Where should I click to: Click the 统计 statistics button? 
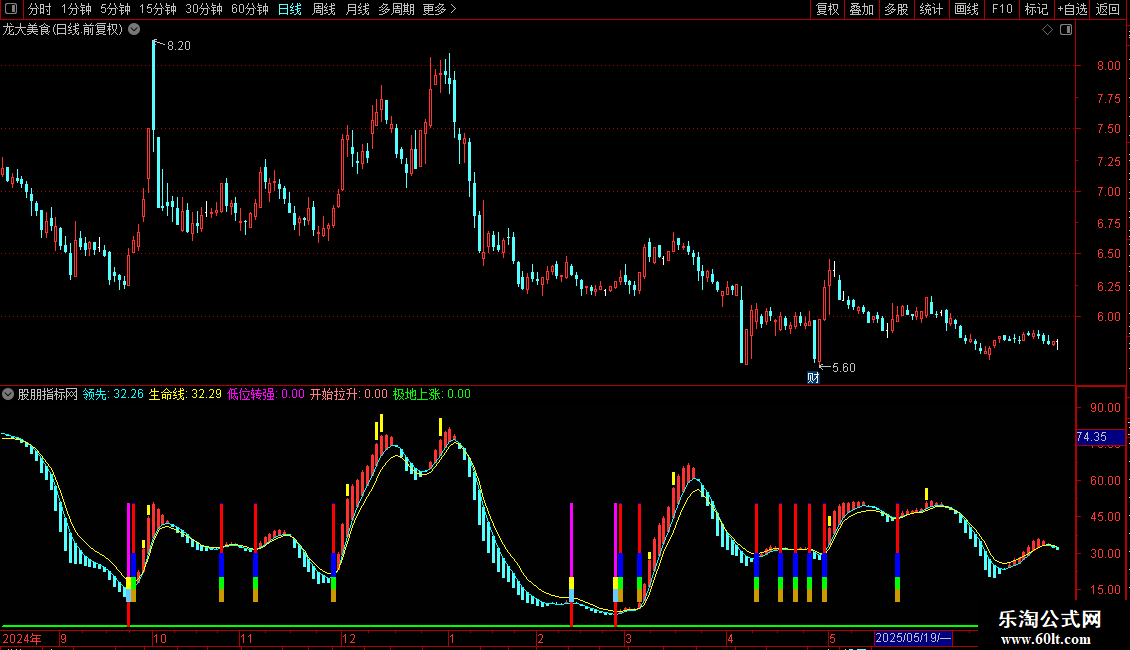coord(931,9)
